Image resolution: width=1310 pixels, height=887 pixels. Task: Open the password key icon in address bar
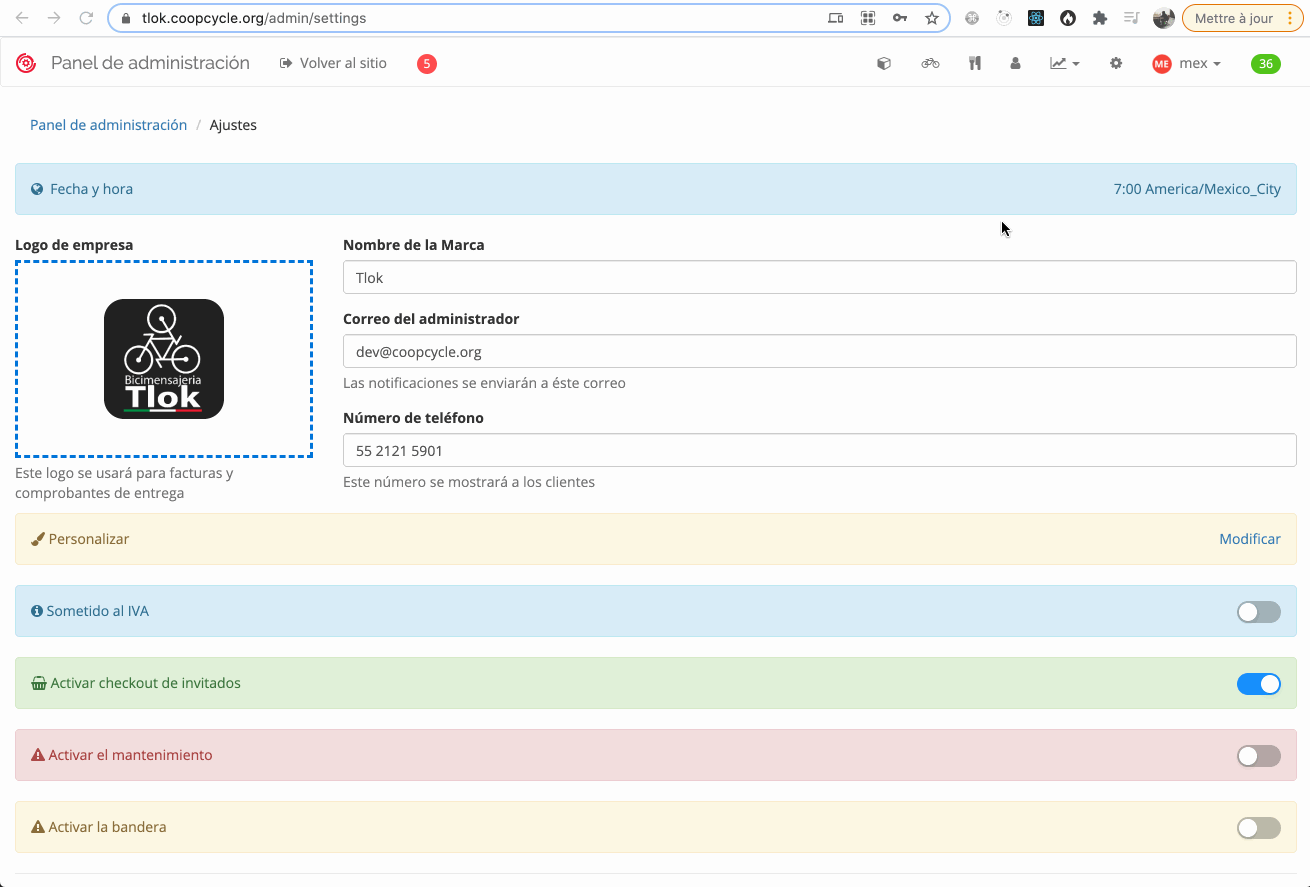pos(900,18)
